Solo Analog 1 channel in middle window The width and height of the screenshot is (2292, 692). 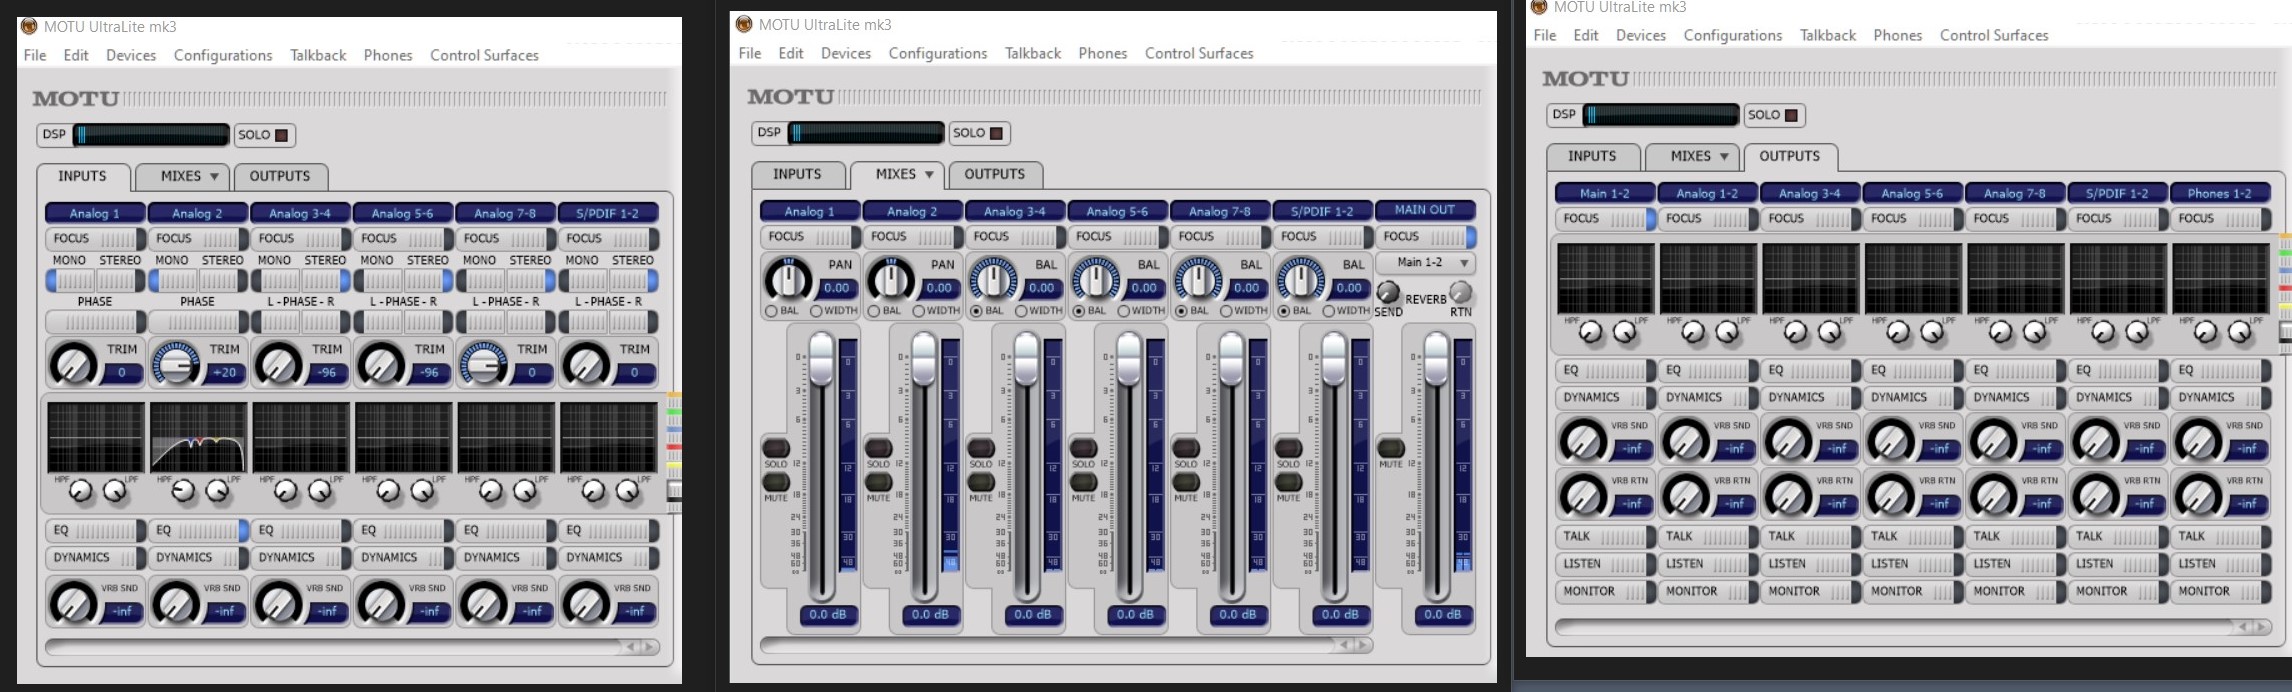pos(776,448)
